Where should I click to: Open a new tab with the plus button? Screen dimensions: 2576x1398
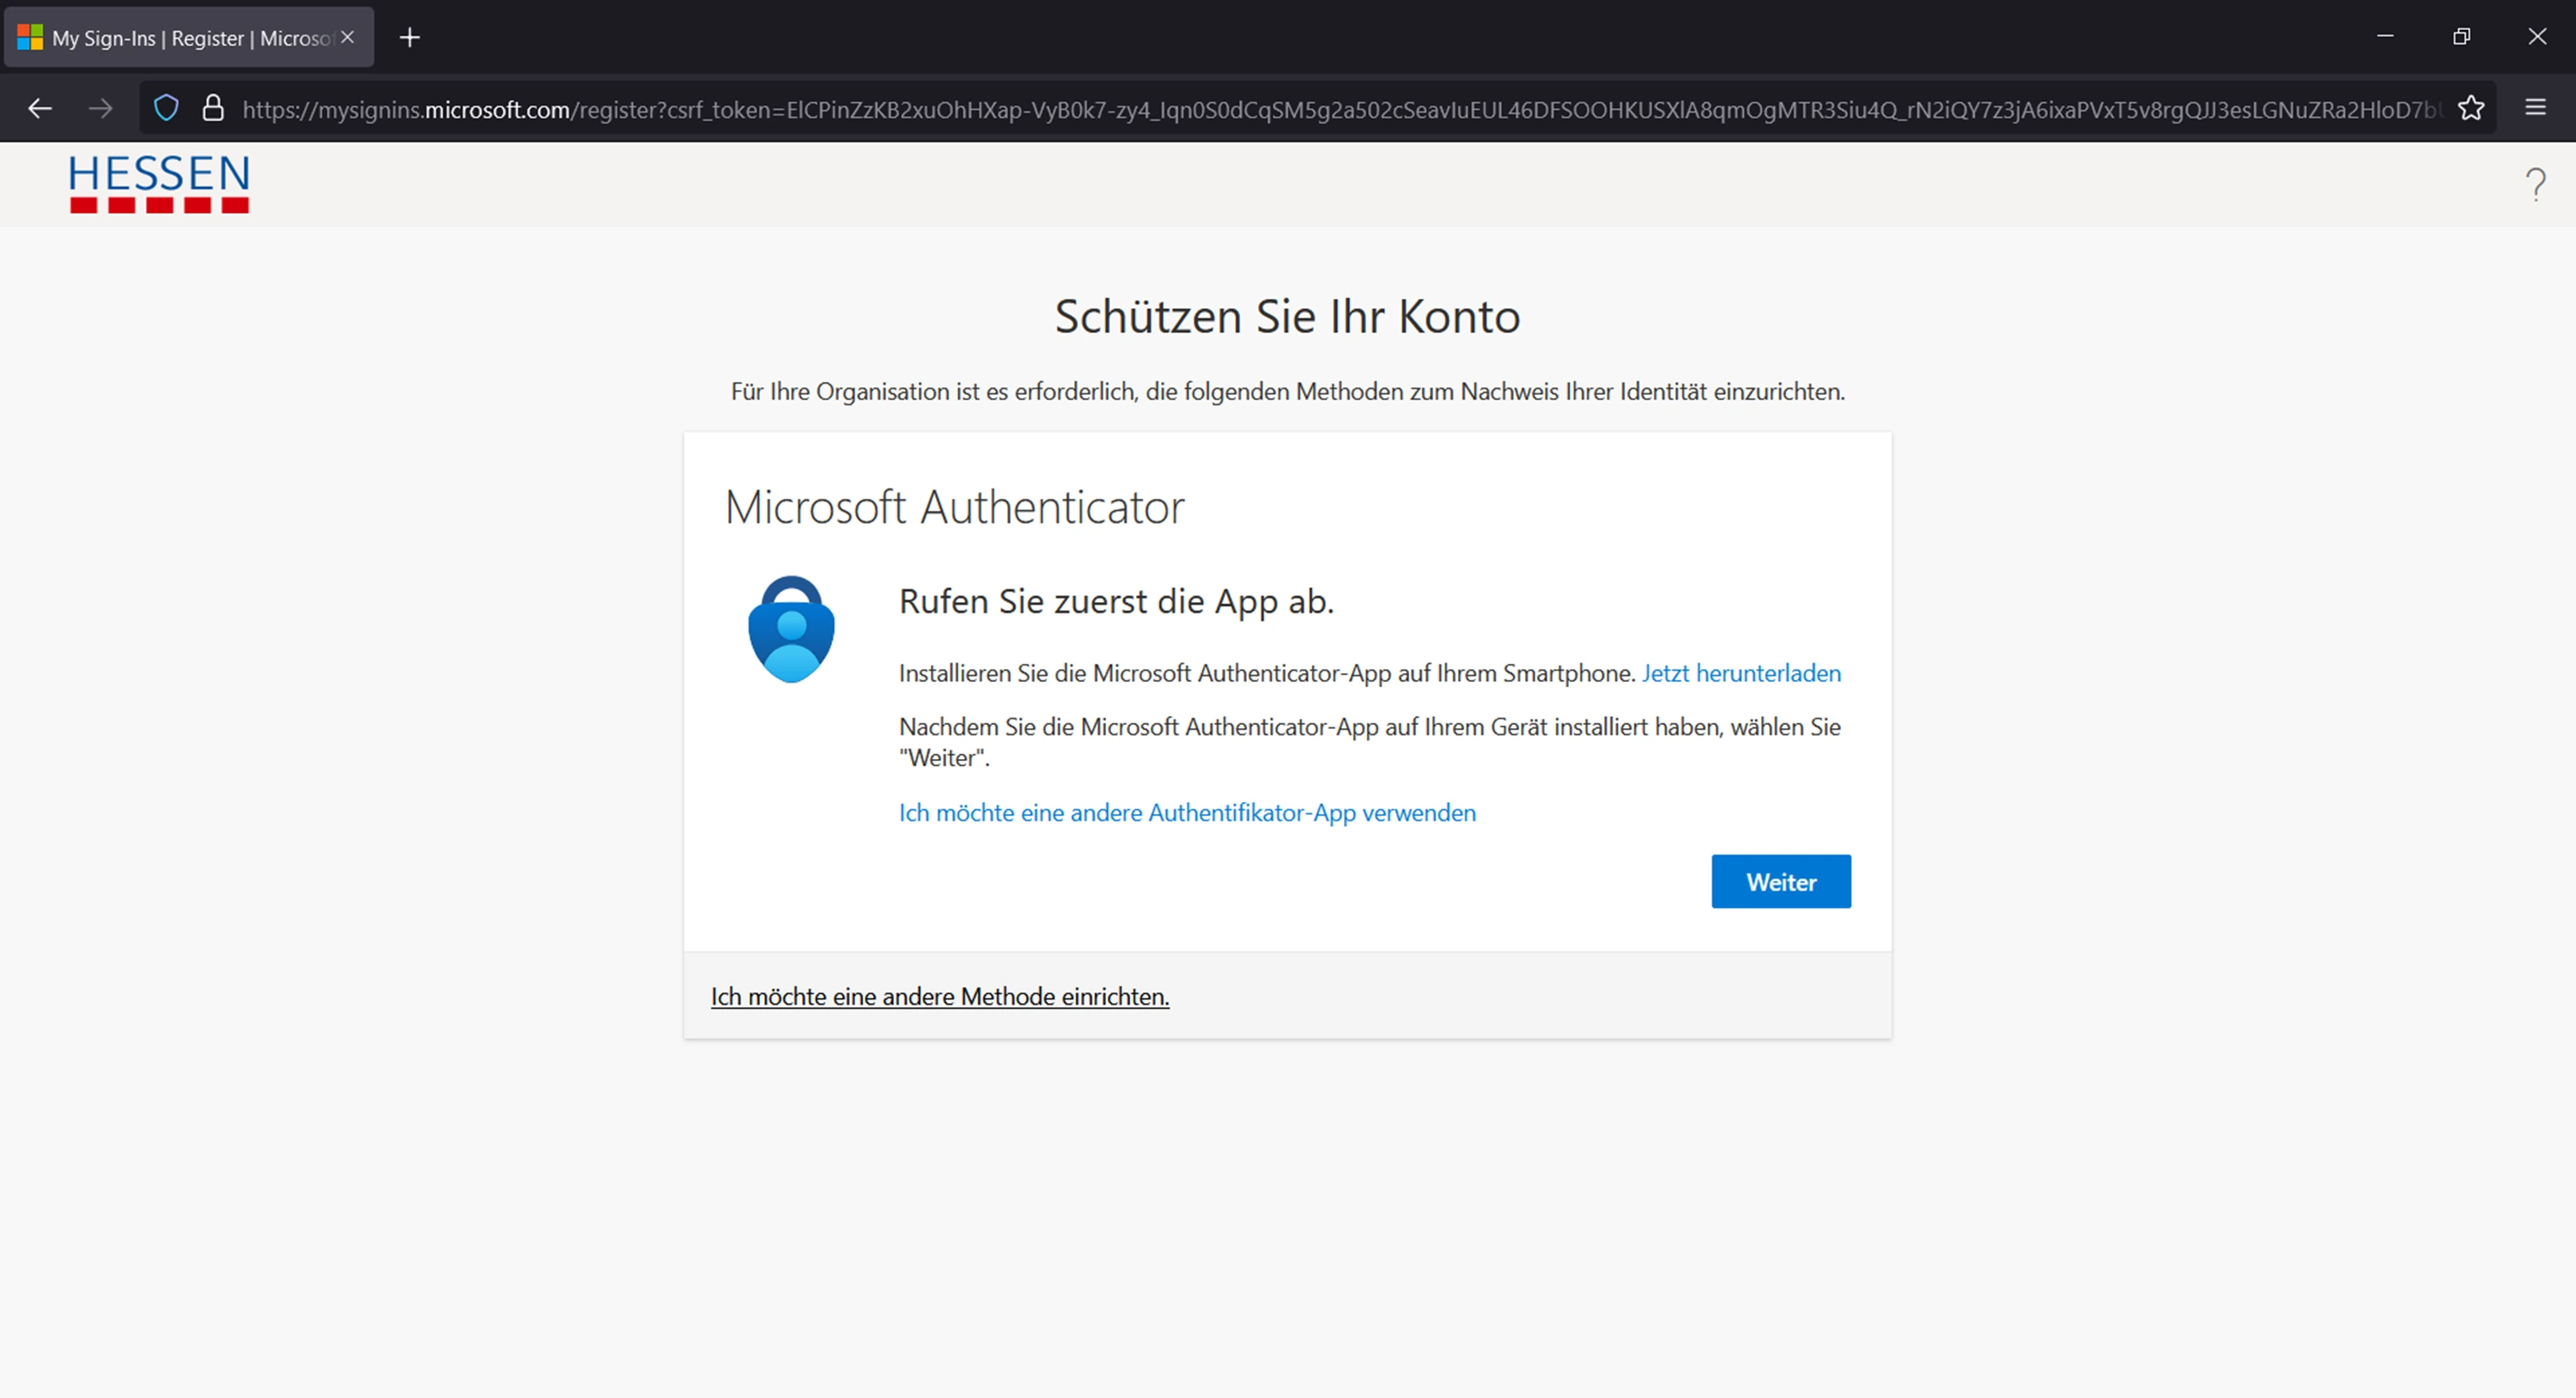pos(410,38)
